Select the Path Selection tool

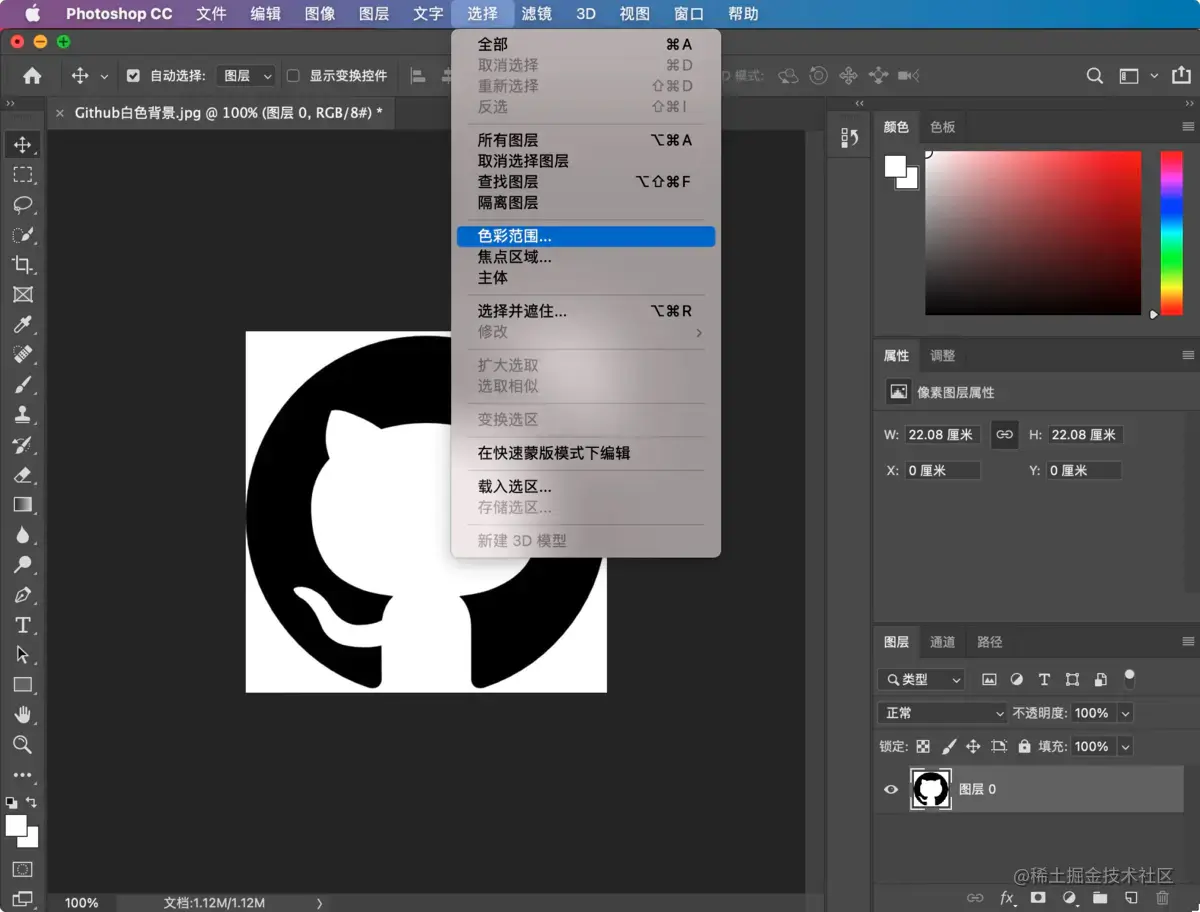(x=22, y=655)
